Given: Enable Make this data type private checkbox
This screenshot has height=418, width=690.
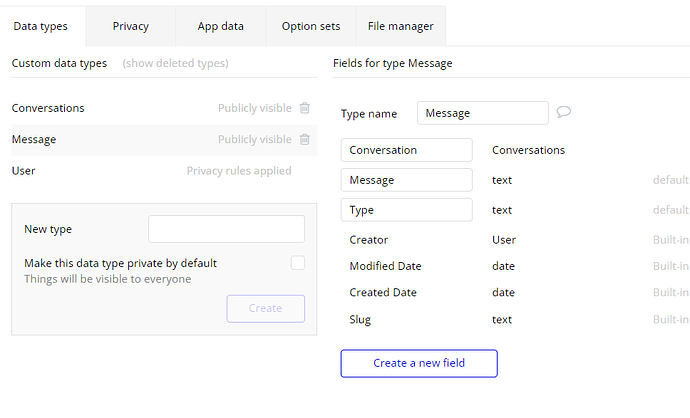Looking at the screenshot, I should point(297,263).
